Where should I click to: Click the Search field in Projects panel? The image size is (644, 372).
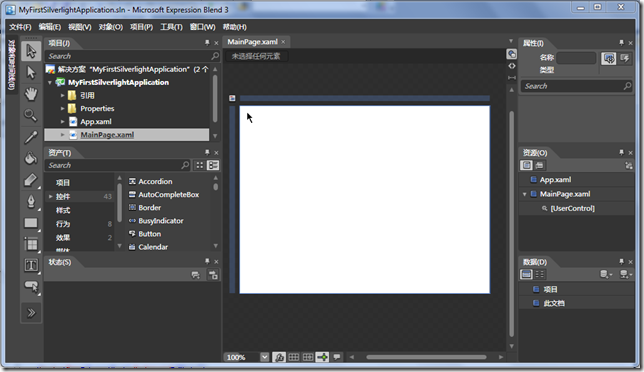tap(132, 56)
